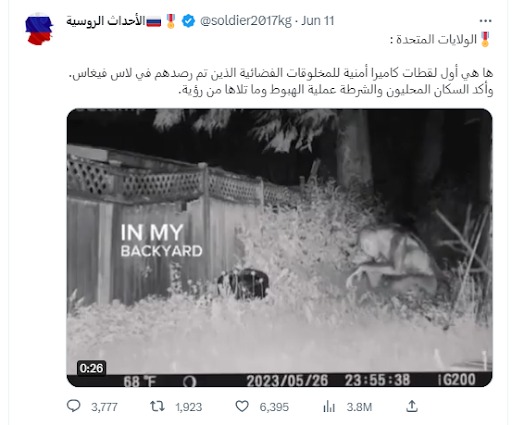Click the medal emoji beside display name

pyautogui.click(x=171, y=21)
